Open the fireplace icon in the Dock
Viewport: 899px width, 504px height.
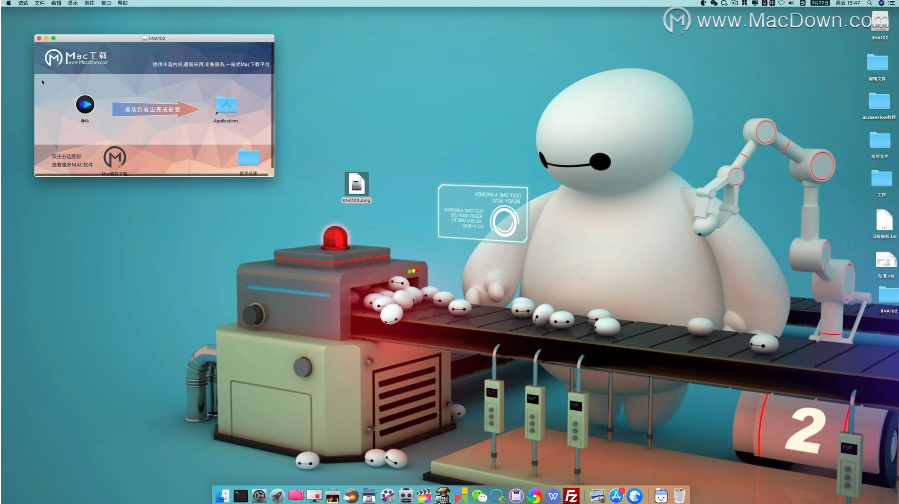(333, 495)
